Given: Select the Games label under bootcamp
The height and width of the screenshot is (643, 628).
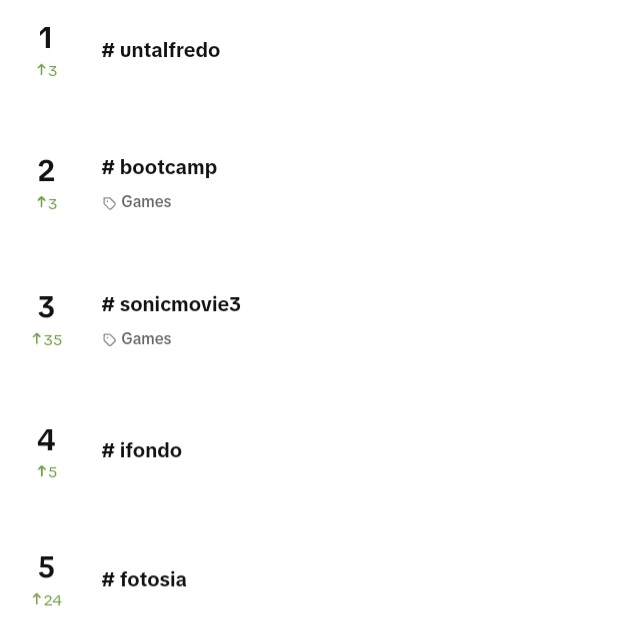Looking at the screenshot, I should 146,202.
